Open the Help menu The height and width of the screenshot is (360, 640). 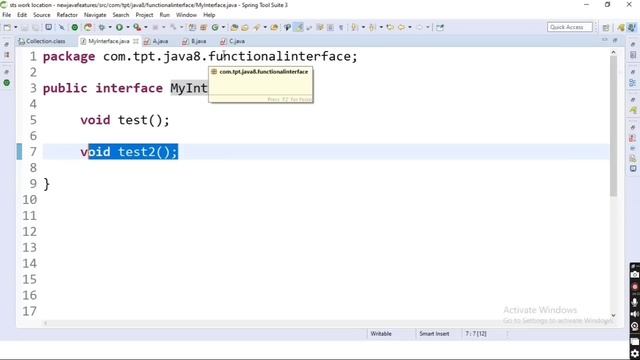tap(209, 15)
